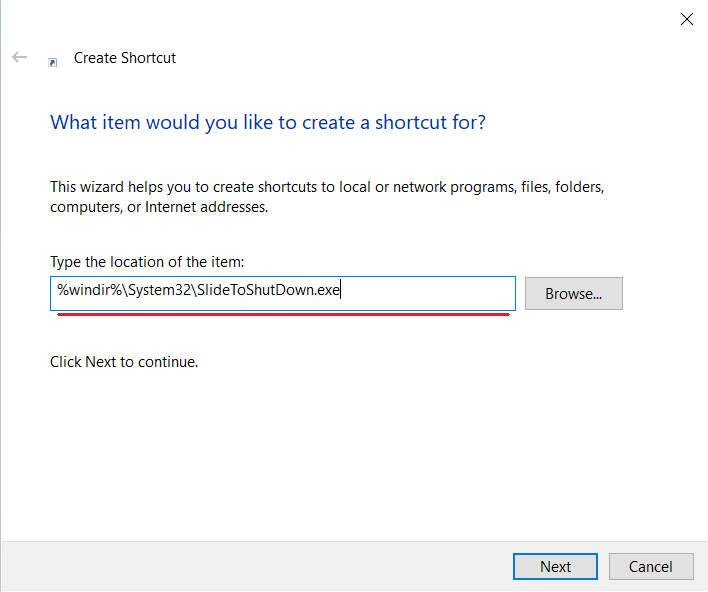
Task: Click the empty gray footer bar area
Action: [x=250, y=566]
